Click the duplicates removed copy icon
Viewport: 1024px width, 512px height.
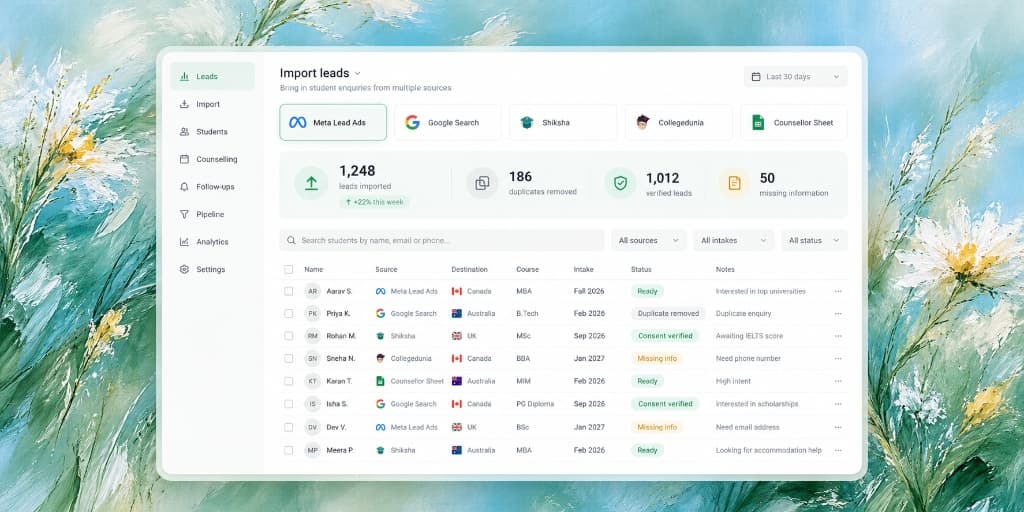pyautogui.click(x=482, y=184)
